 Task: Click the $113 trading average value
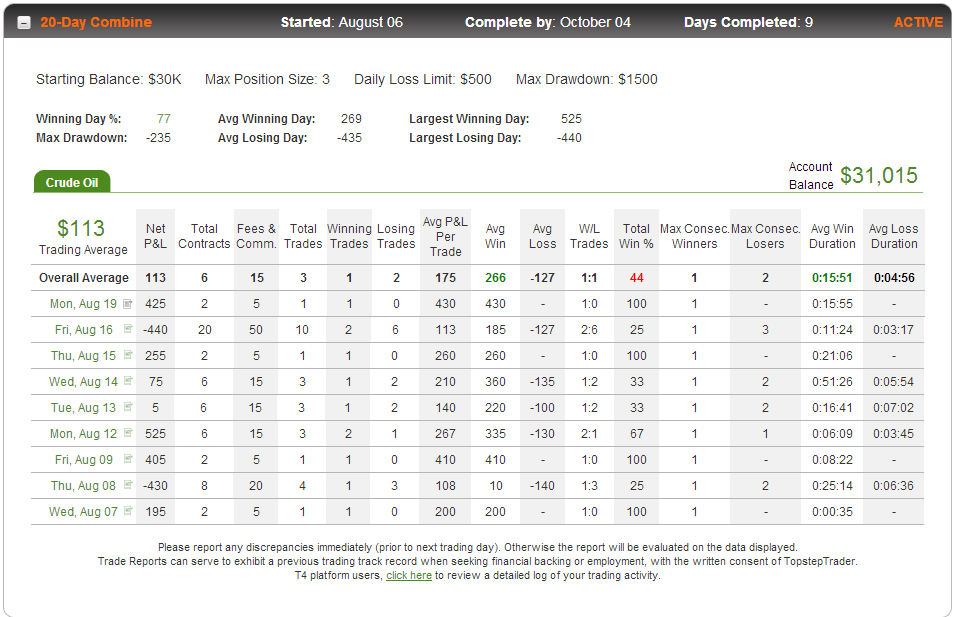[81, 228]
